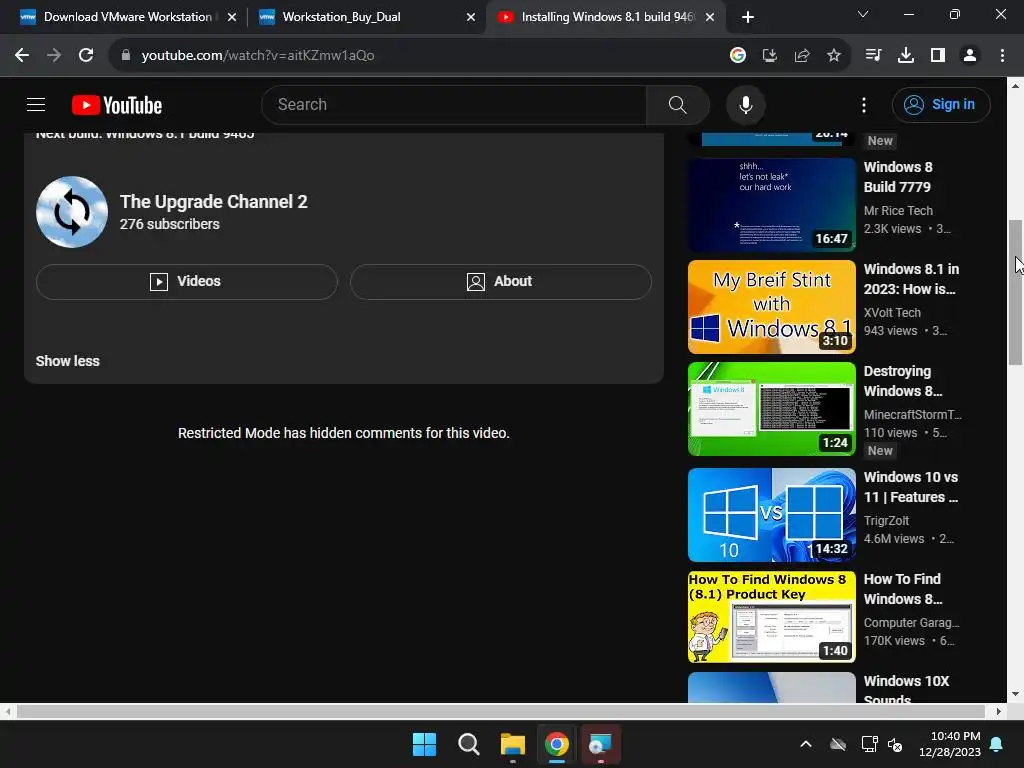The height and width of the screenshot is (768, 1024).
Task: Focus the YouTube search field
Action: pyautogui.click(x=454, y=104)
